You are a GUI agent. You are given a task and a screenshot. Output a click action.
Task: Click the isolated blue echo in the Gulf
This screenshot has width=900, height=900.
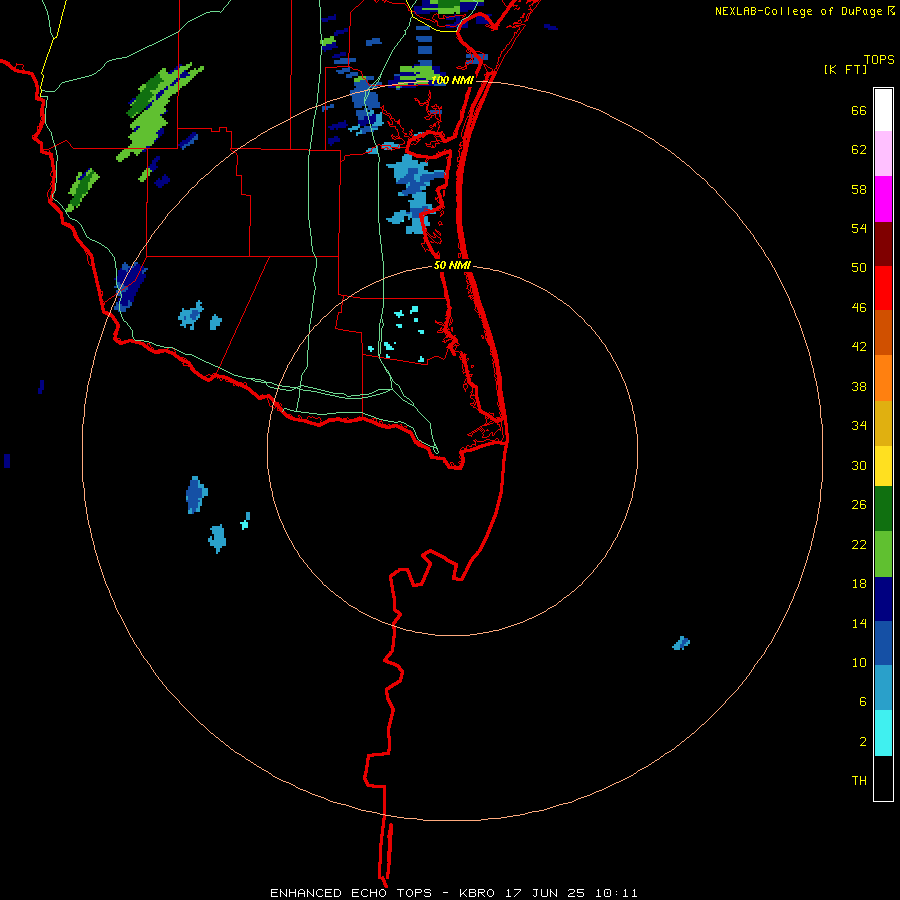[681, 643]
